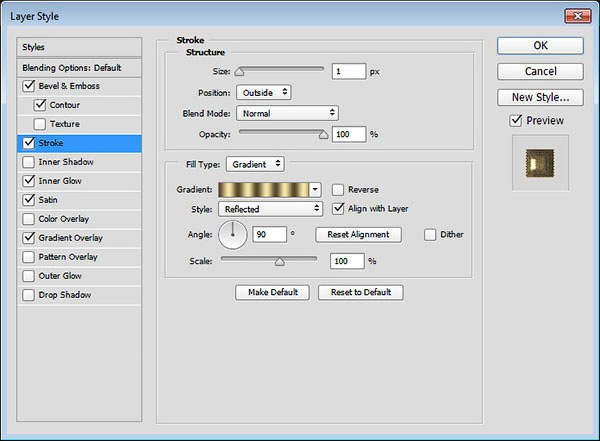Click the Angle value field
This screenshot has width=600, height=441.
point(269,235)
